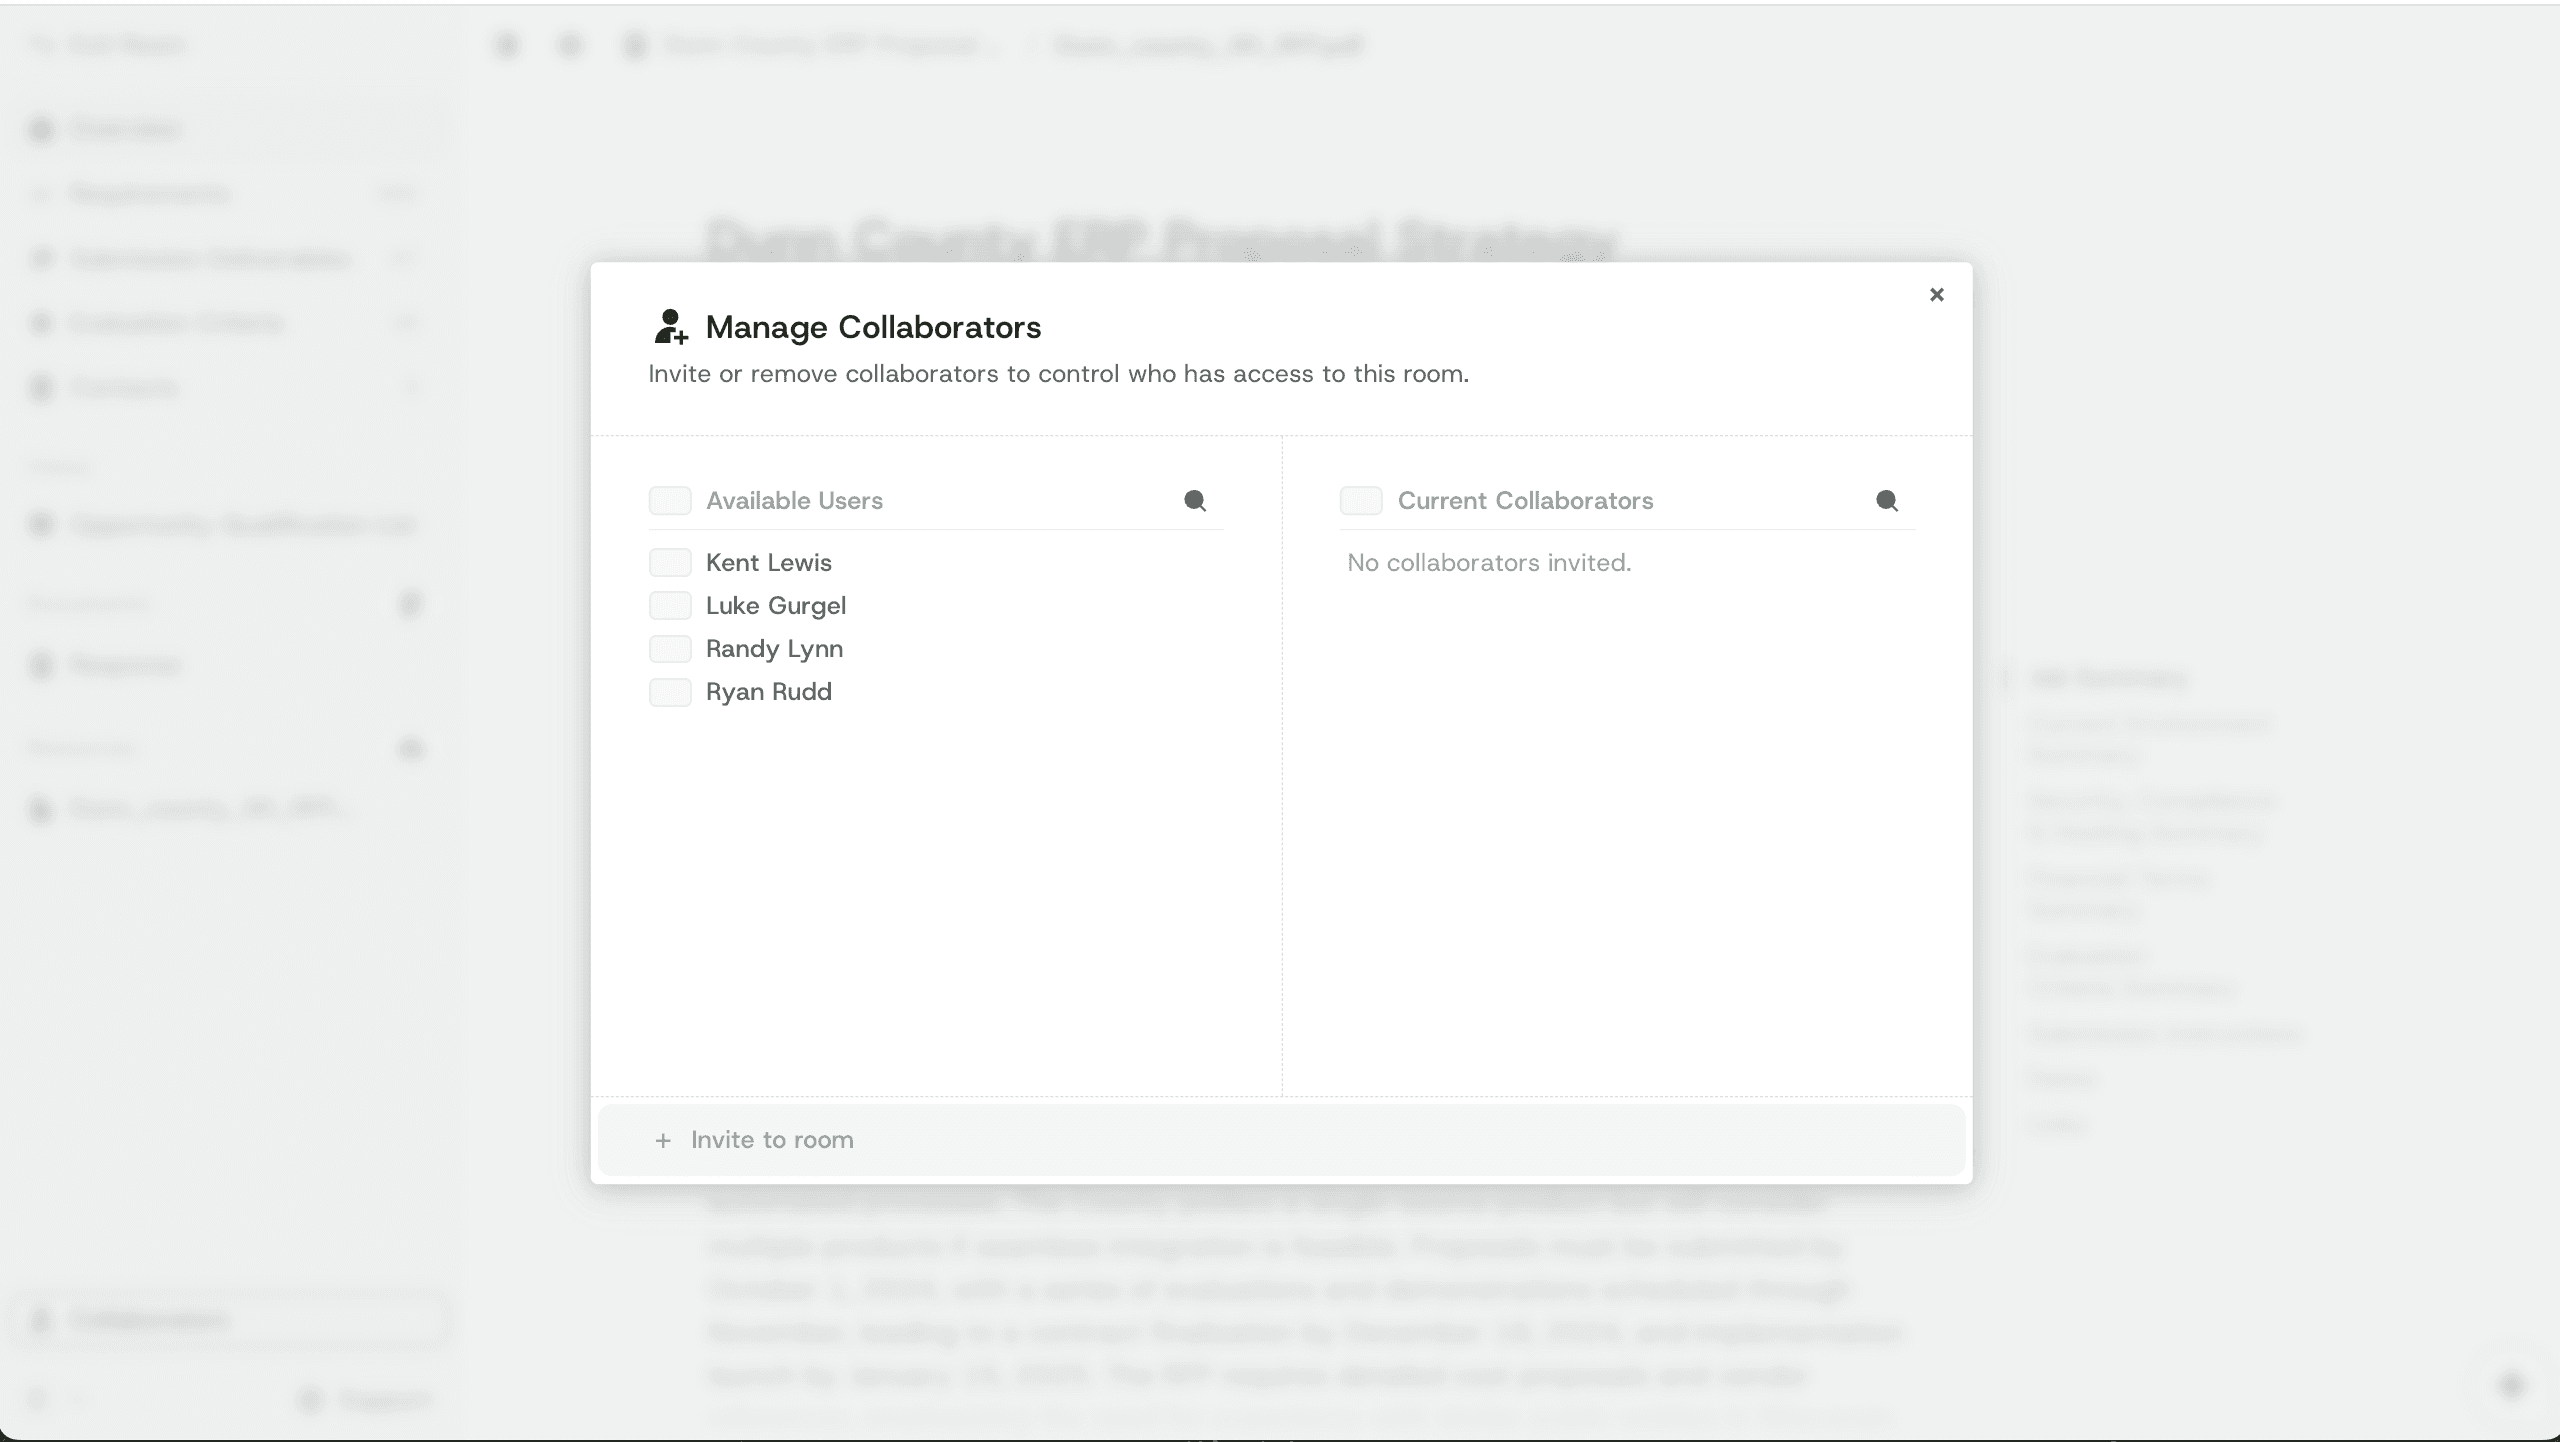The width and height of the screenshot is (2560, 1442).
Task: Check the Ryan Rudd checkbox
Action: 670,691
